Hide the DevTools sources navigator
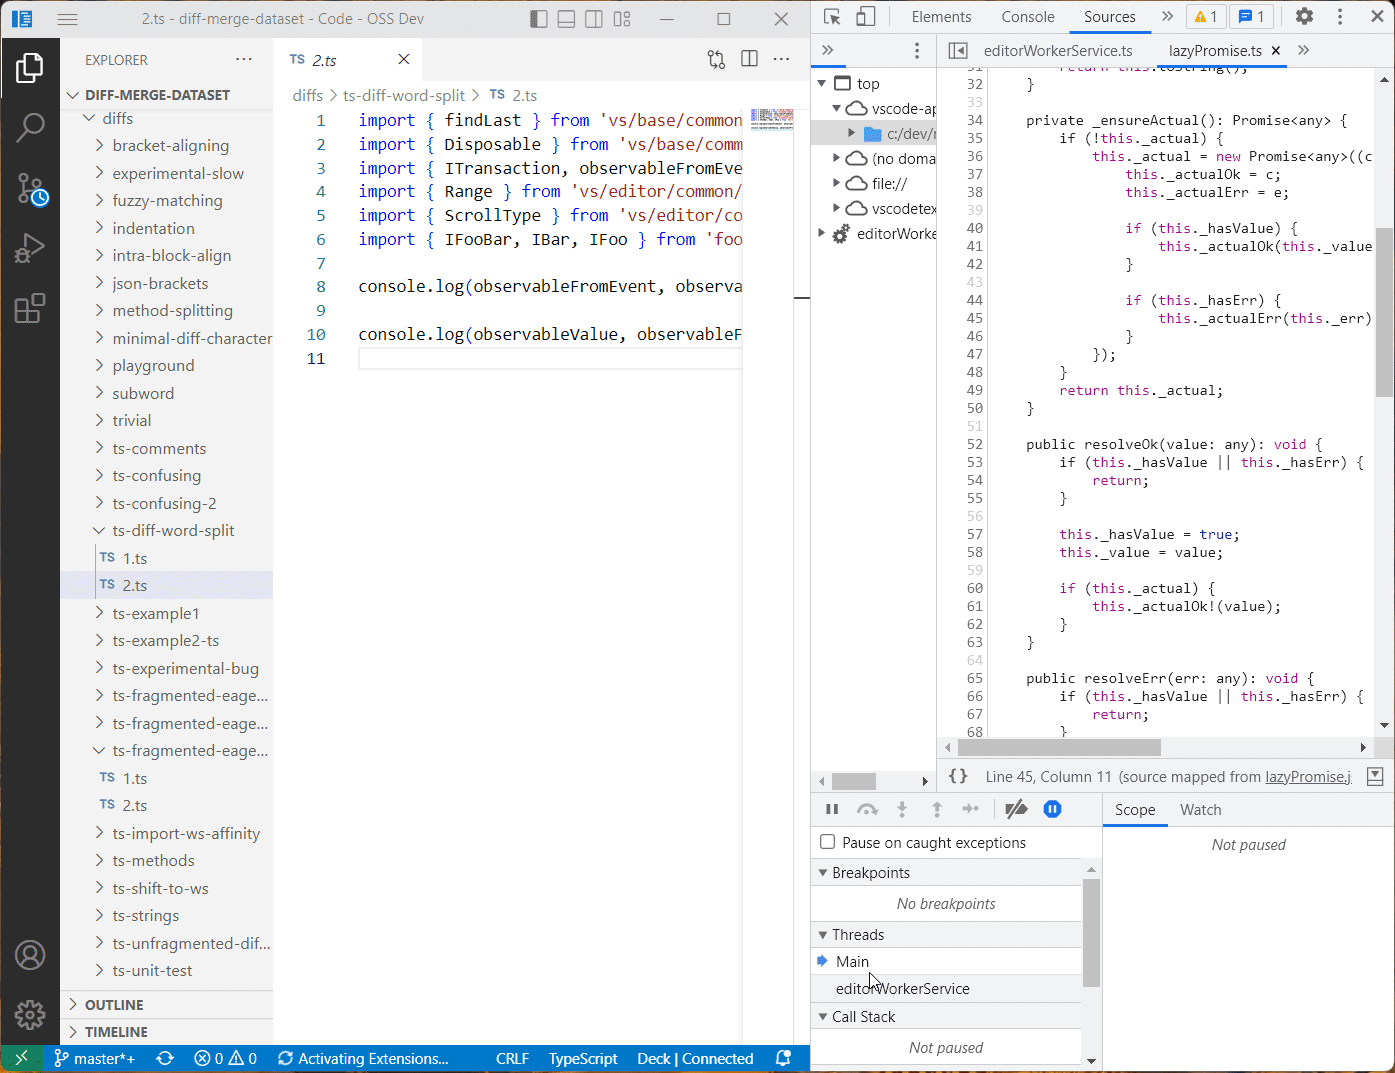 point(958,51)
